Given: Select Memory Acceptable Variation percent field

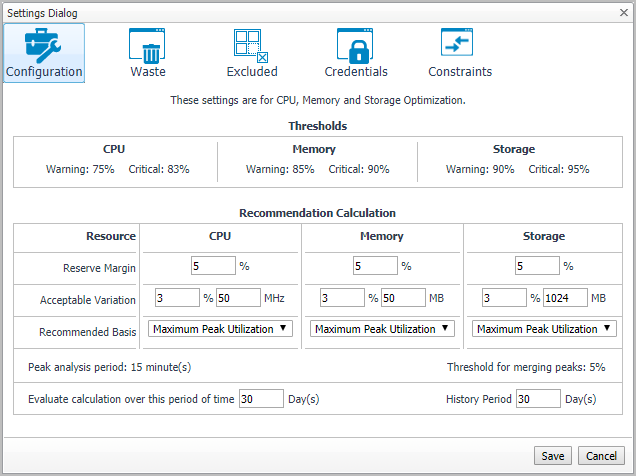Looking at the screenshot, I should (343, 298).
